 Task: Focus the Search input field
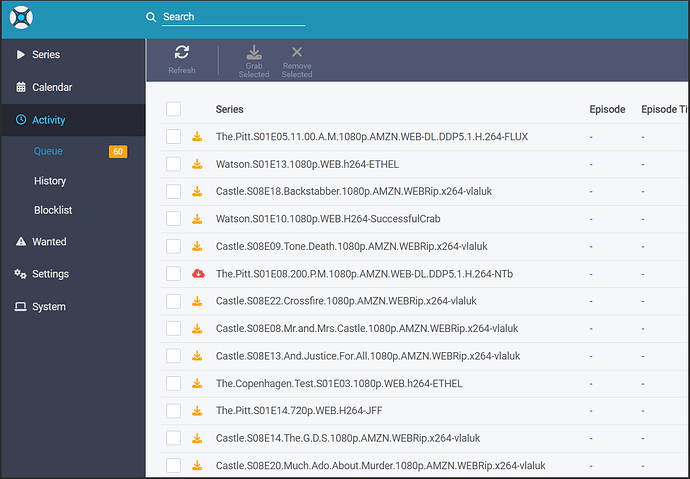coord(232,17)
